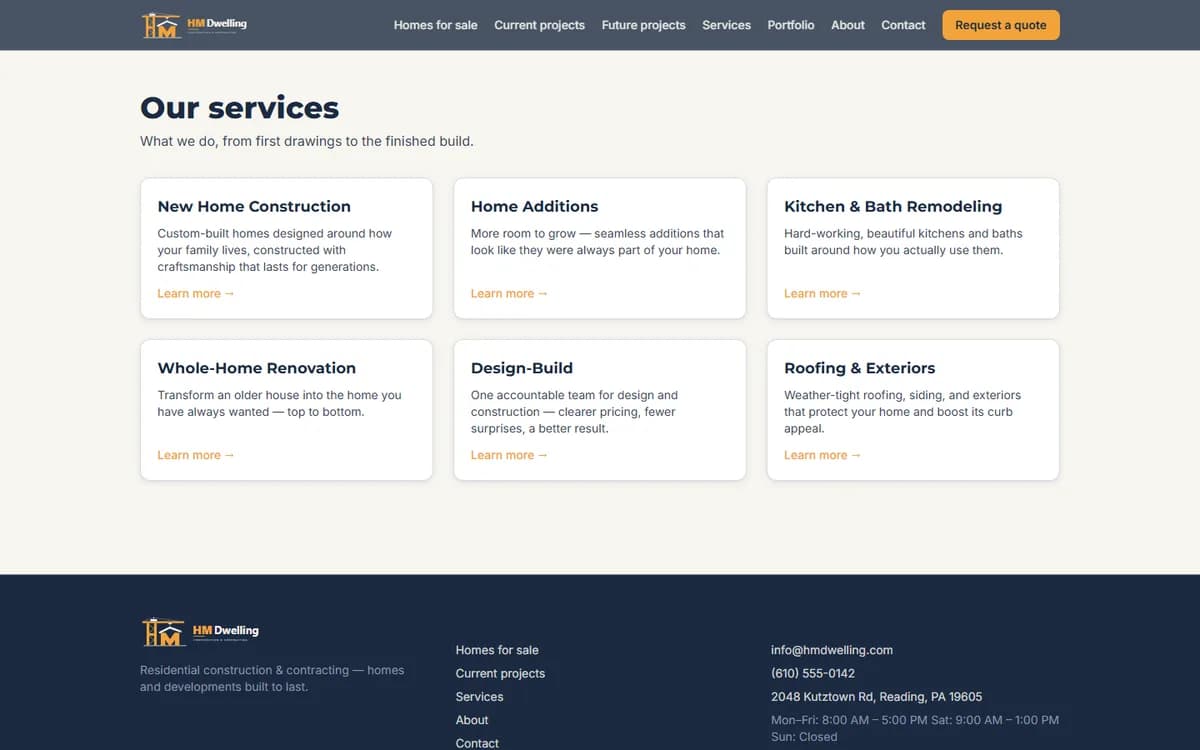Click the Request a quote button
This screenshot has width=1200, height=750.
[x=1000, y=25]
